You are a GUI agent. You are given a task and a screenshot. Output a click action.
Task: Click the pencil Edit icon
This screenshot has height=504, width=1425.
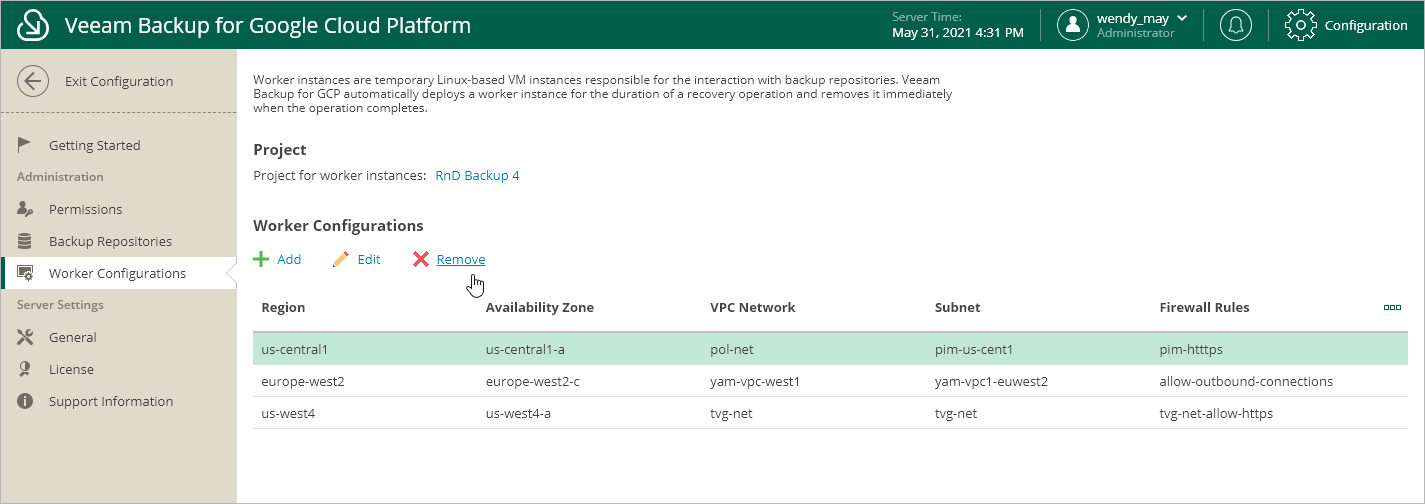tap(341, 259)
